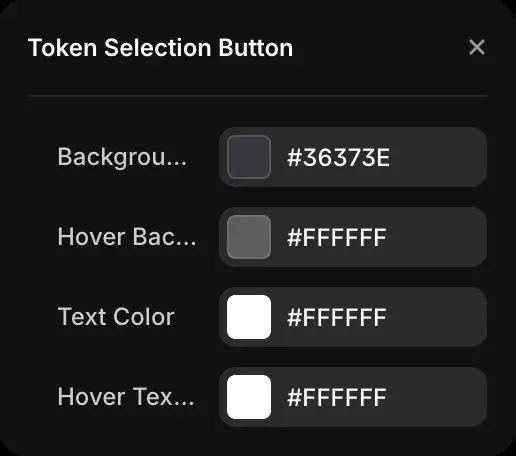516x456 pixels.
Task: Open the Hover Background gray swatch
Action: (x=249, y=237)
